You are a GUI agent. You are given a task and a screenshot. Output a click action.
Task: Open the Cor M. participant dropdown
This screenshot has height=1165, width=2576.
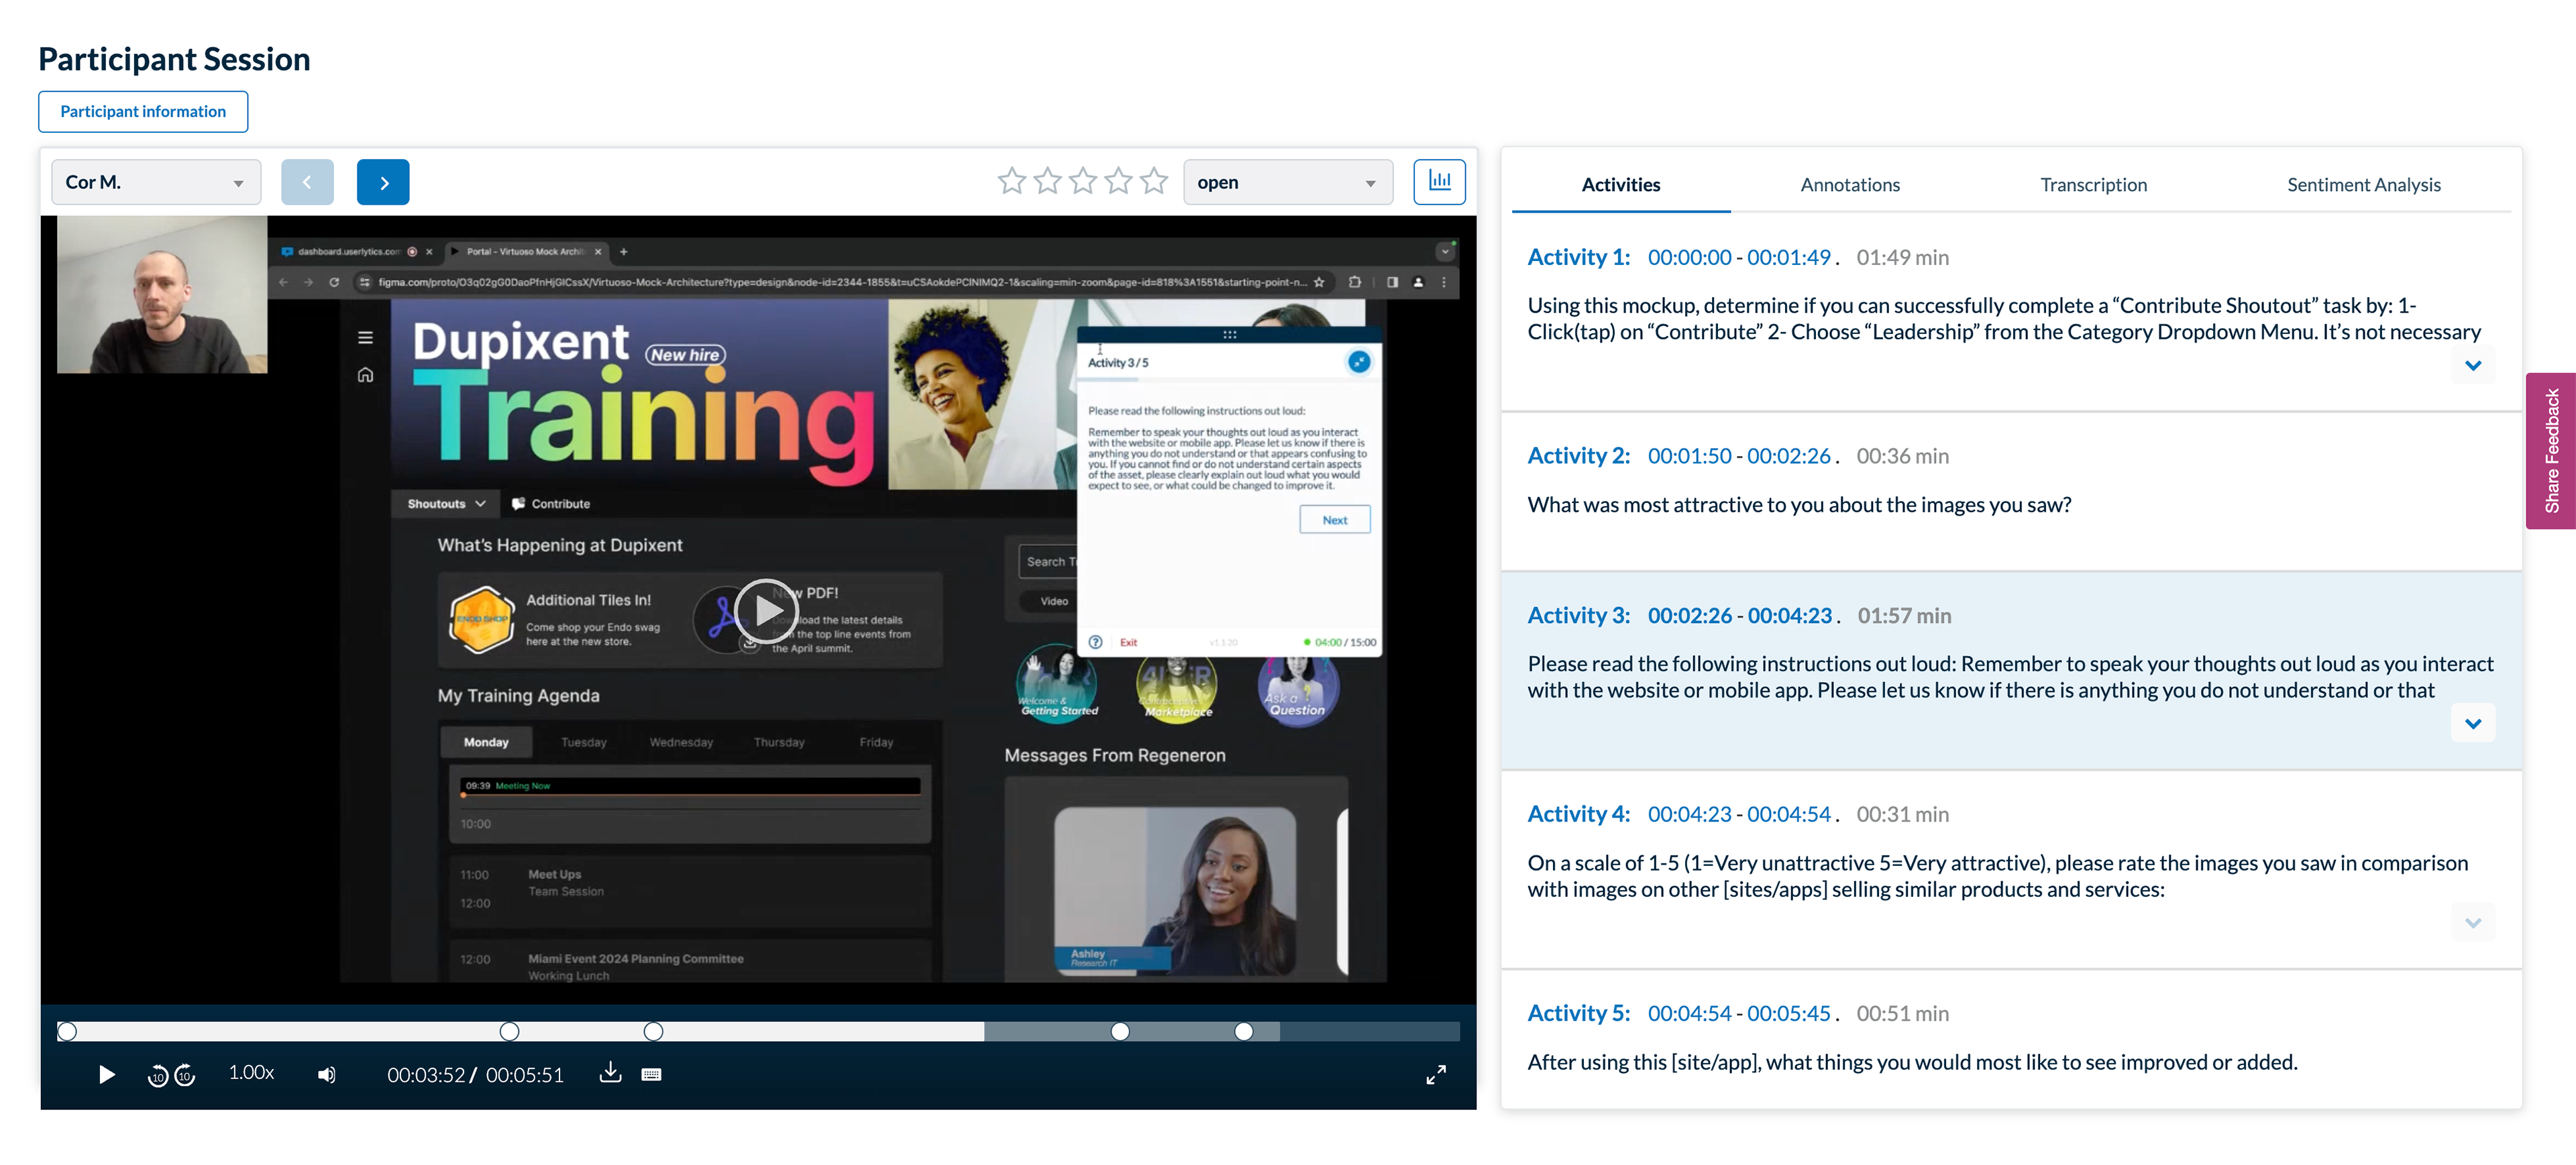[x=156, y=182]
